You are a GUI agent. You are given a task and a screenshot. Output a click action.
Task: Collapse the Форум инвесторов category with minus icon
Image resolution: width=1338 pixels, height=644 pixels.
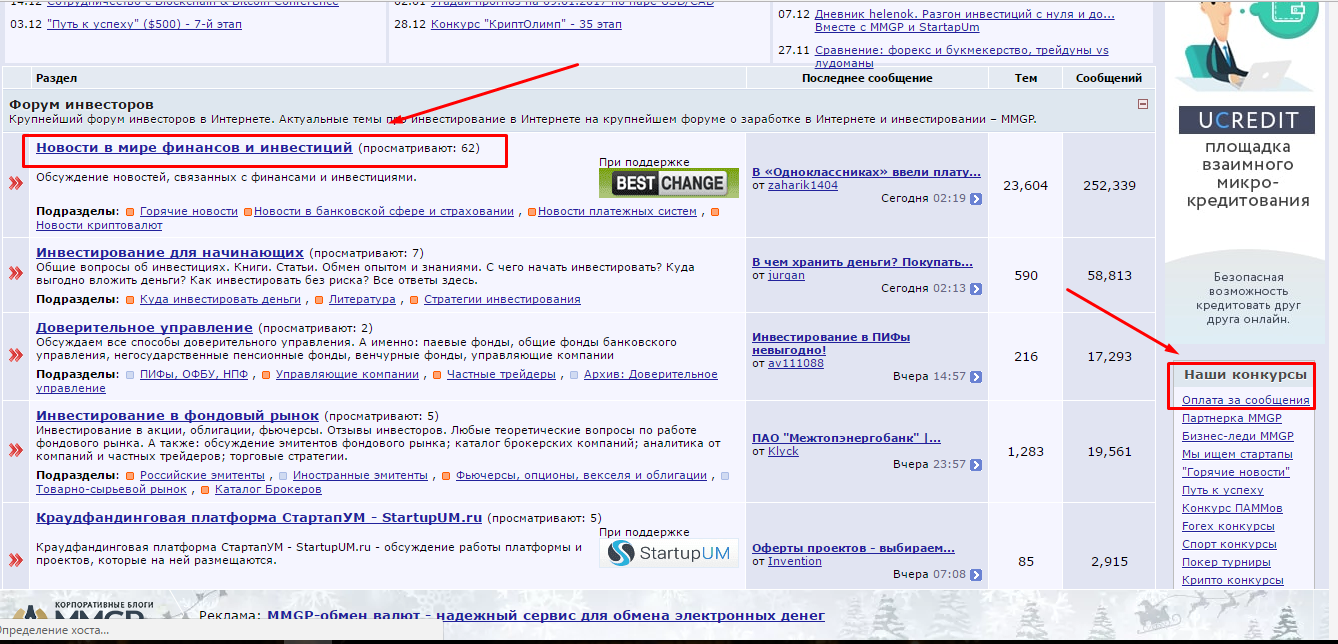tap(1143, 104)
